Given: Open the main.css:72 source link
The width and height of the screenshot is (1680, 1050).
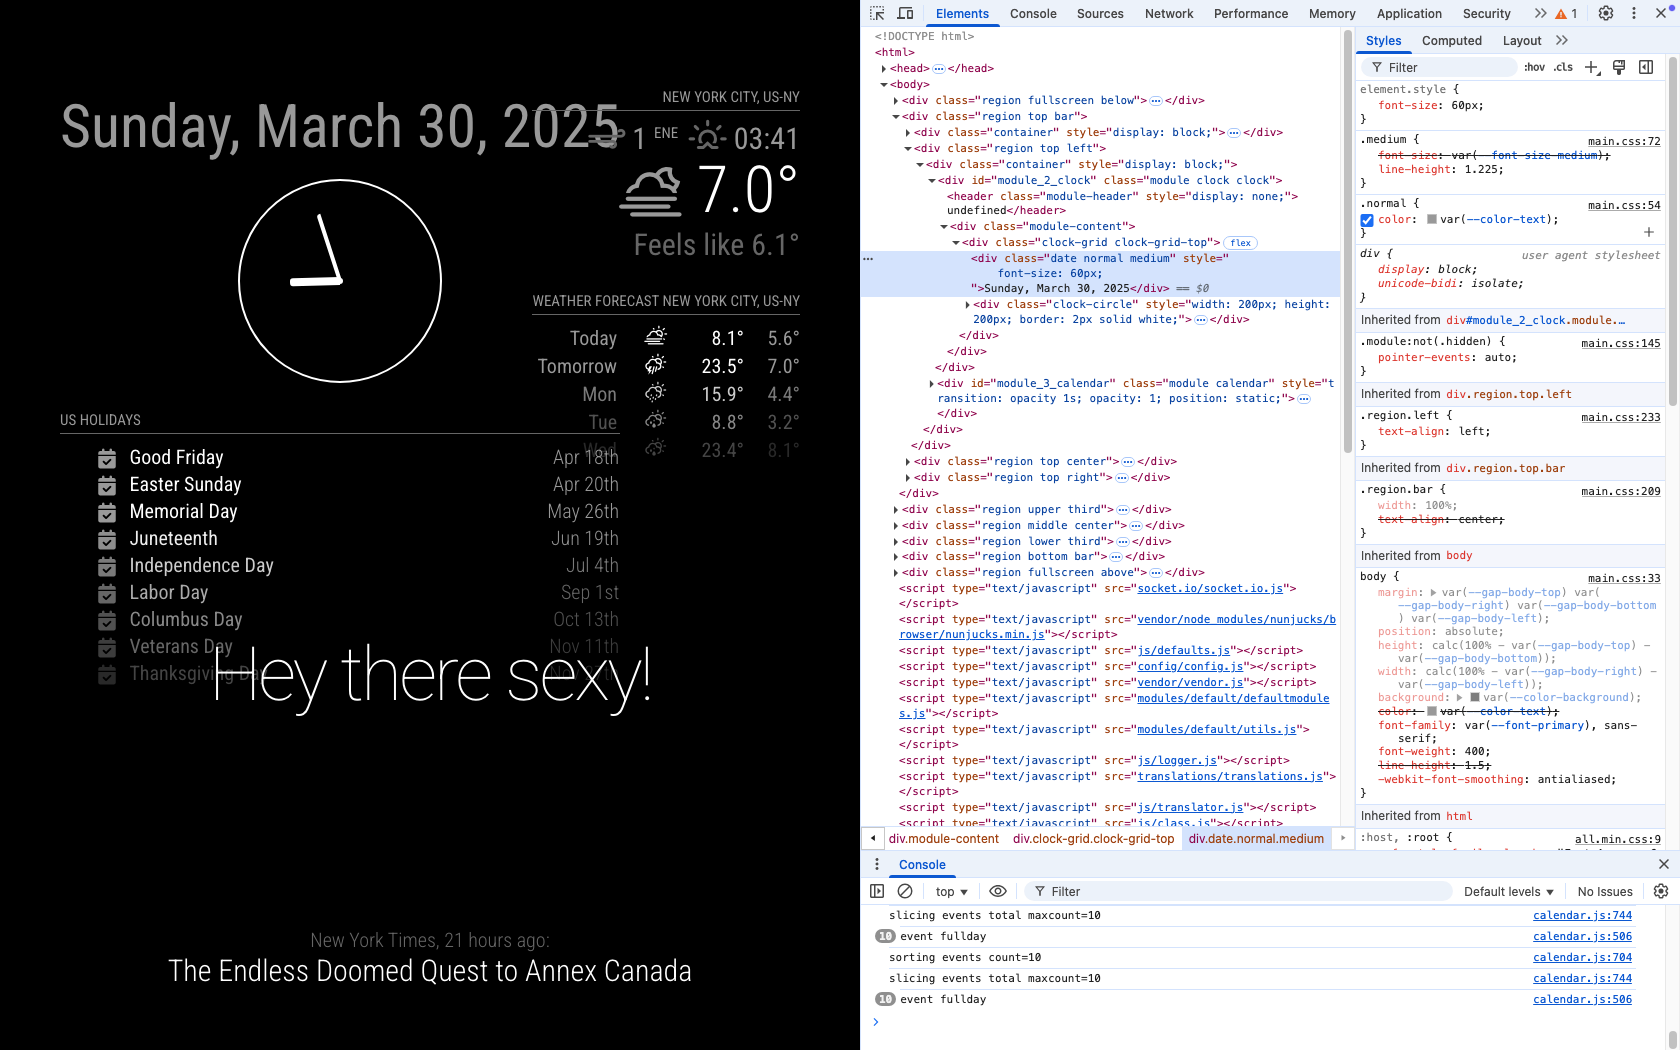Looking at the screenshot, I should (x=1623, y=141).
